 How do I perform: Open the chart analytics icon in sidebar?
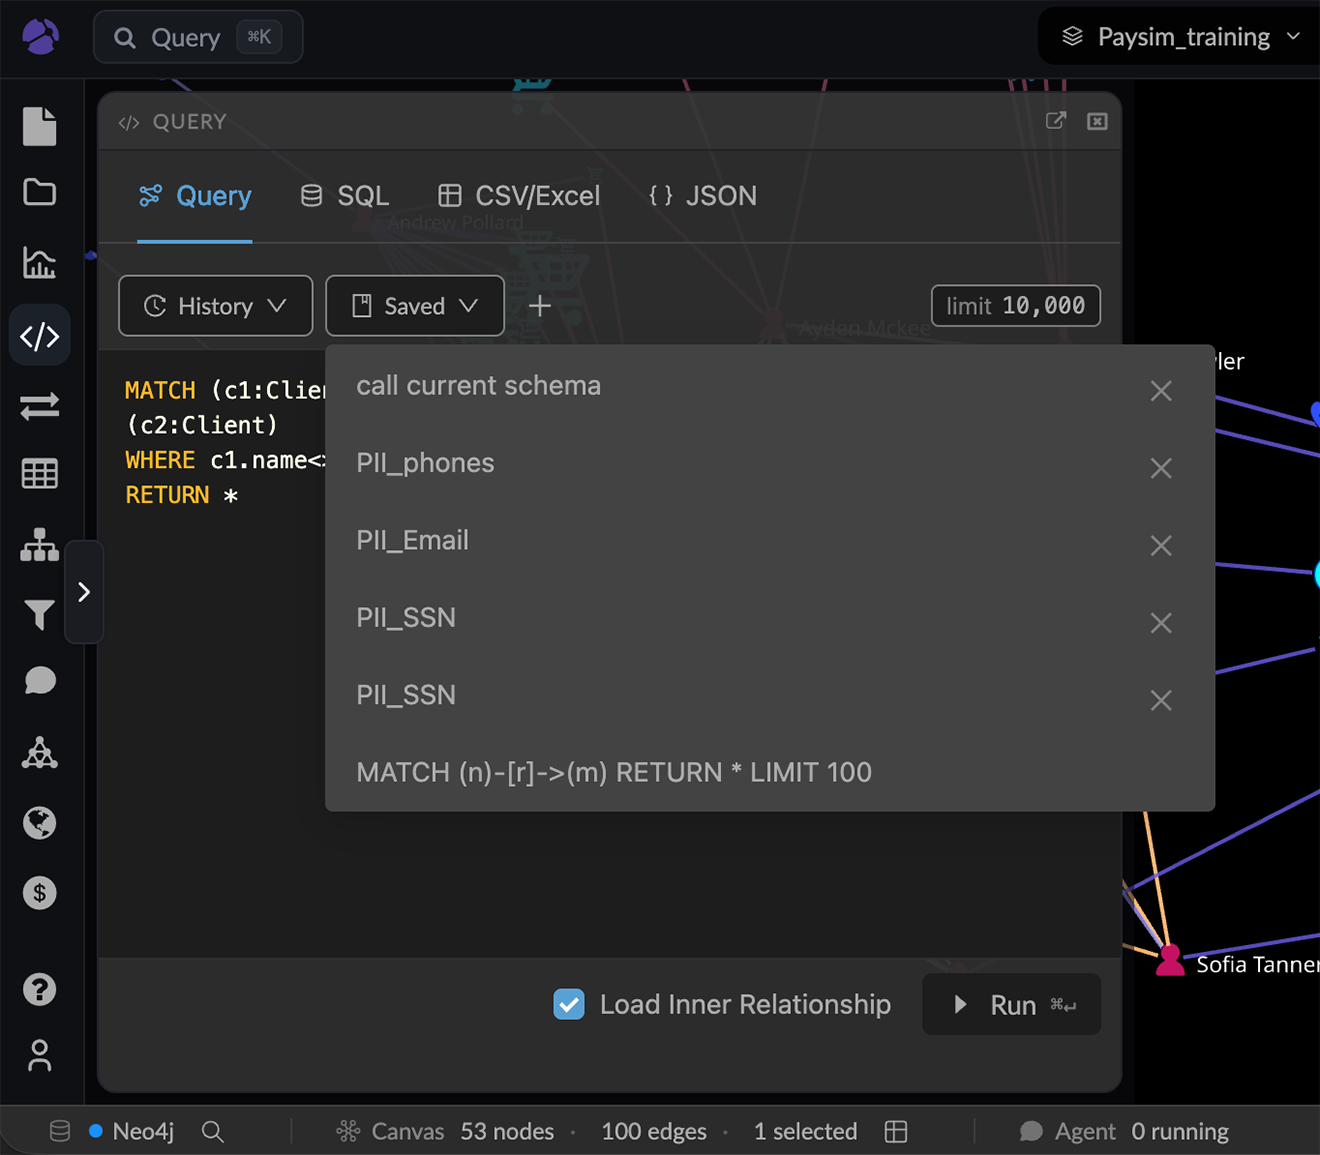40,263
